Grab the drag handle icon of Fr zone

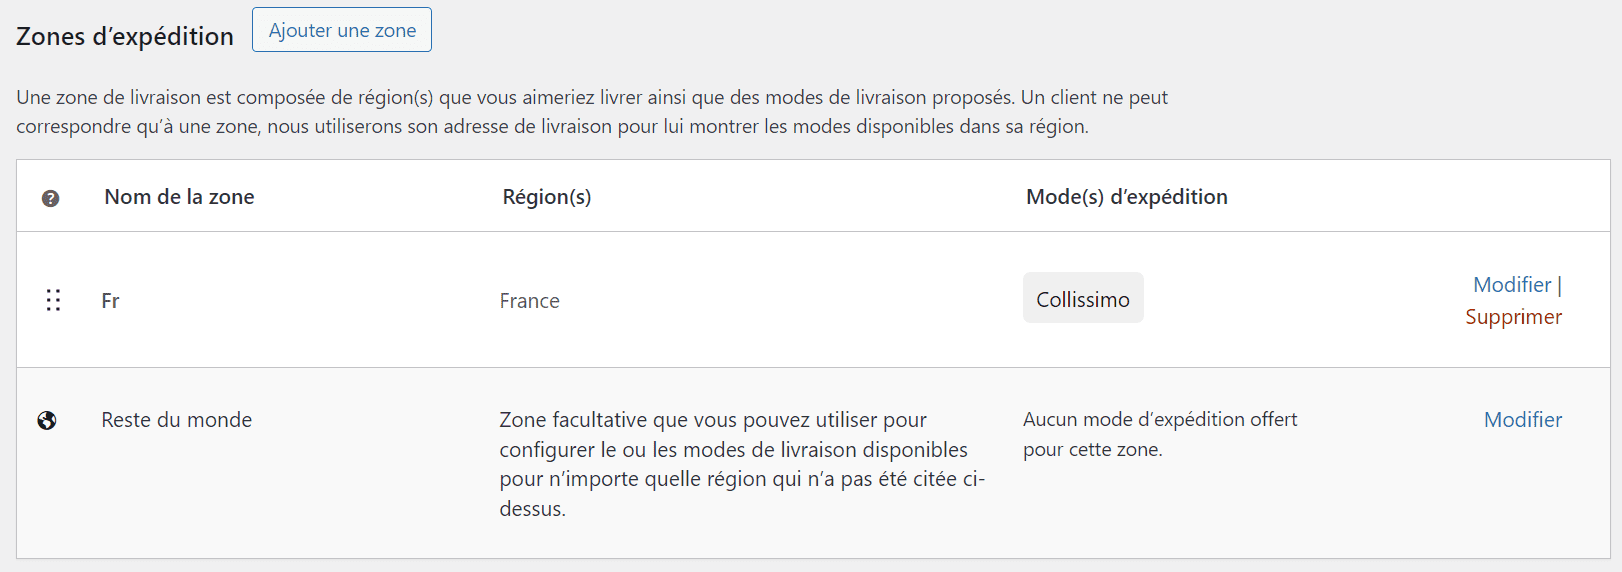54,300
